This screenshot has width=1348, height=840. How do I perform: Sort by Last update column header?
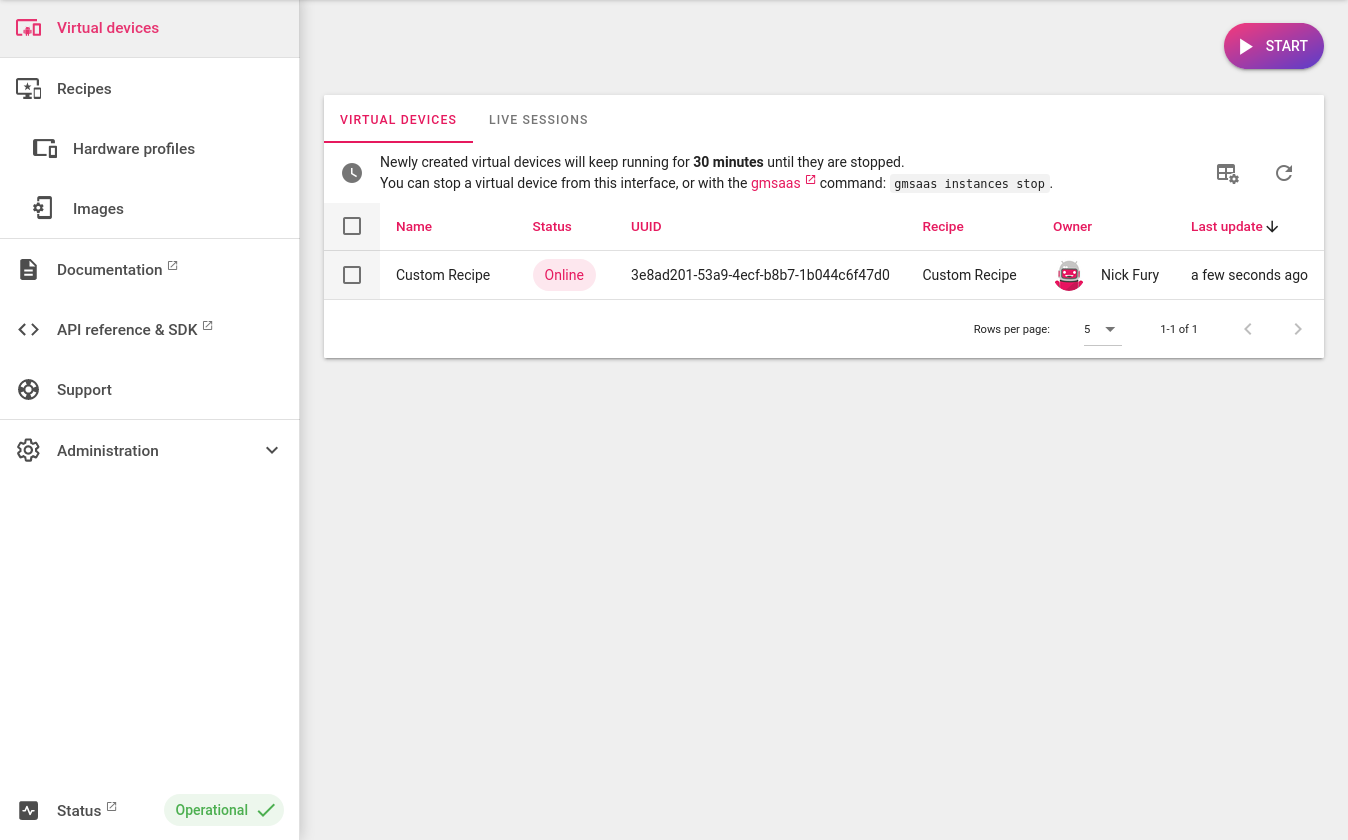click(x=1227, y=227)
